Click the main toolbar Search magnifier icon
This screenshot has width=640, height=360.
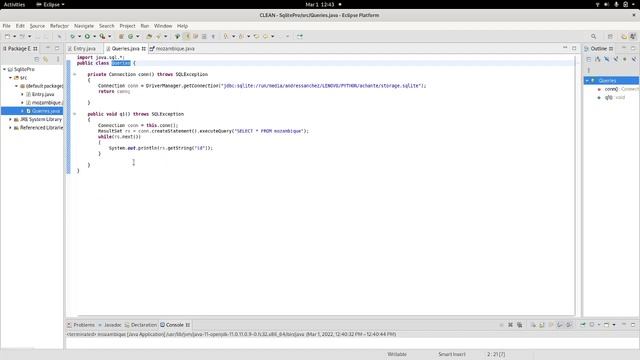click(x=593, y=36)
